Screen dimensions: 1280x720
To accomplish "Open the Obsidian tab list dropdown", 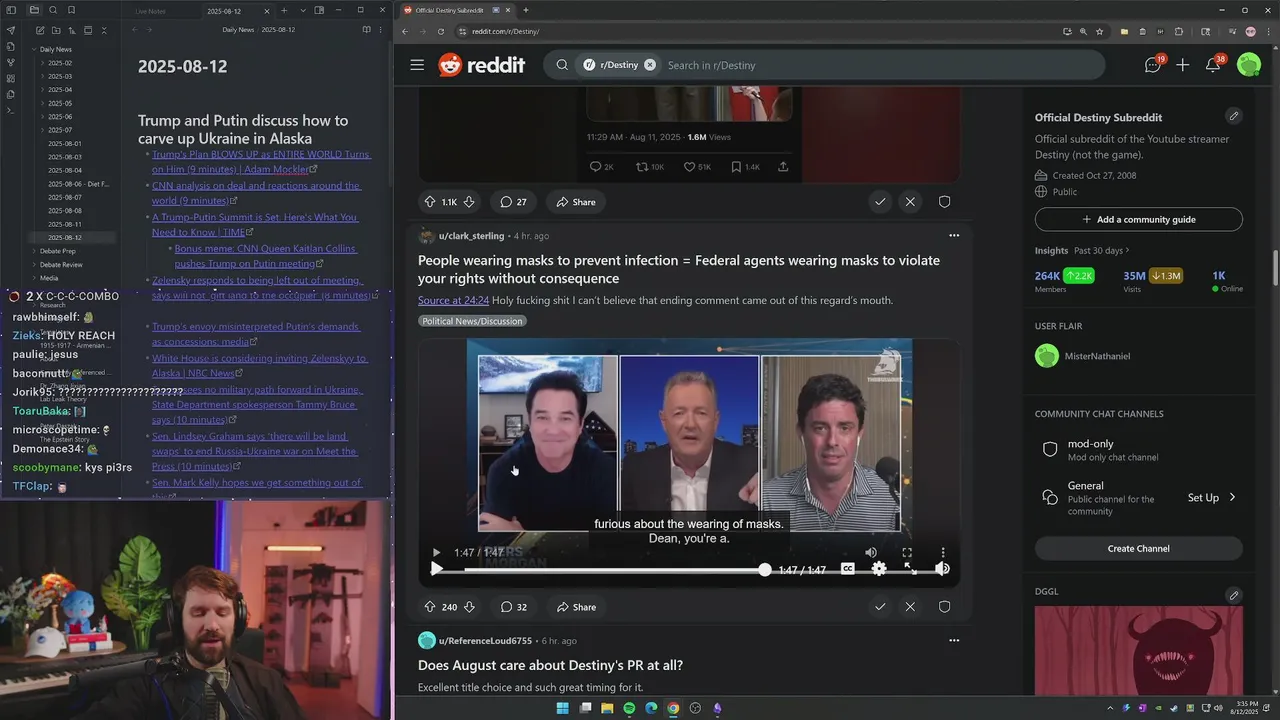I will click(302, 10).
